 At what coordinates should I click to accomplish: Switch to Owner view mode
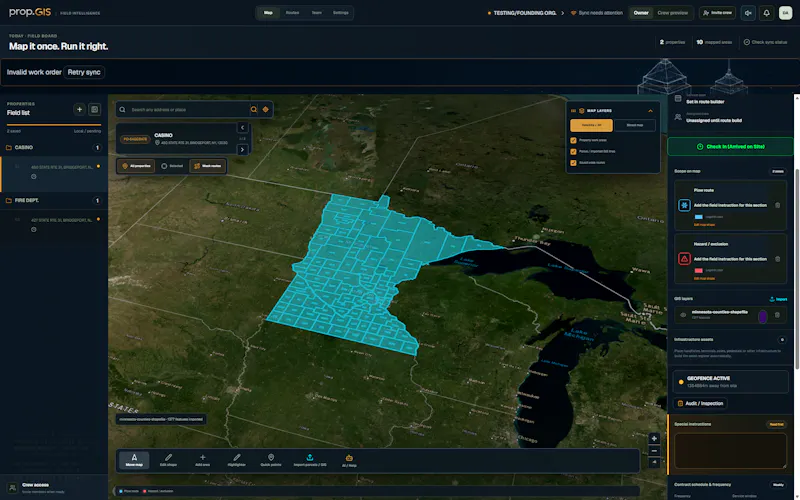pos(641,13)
